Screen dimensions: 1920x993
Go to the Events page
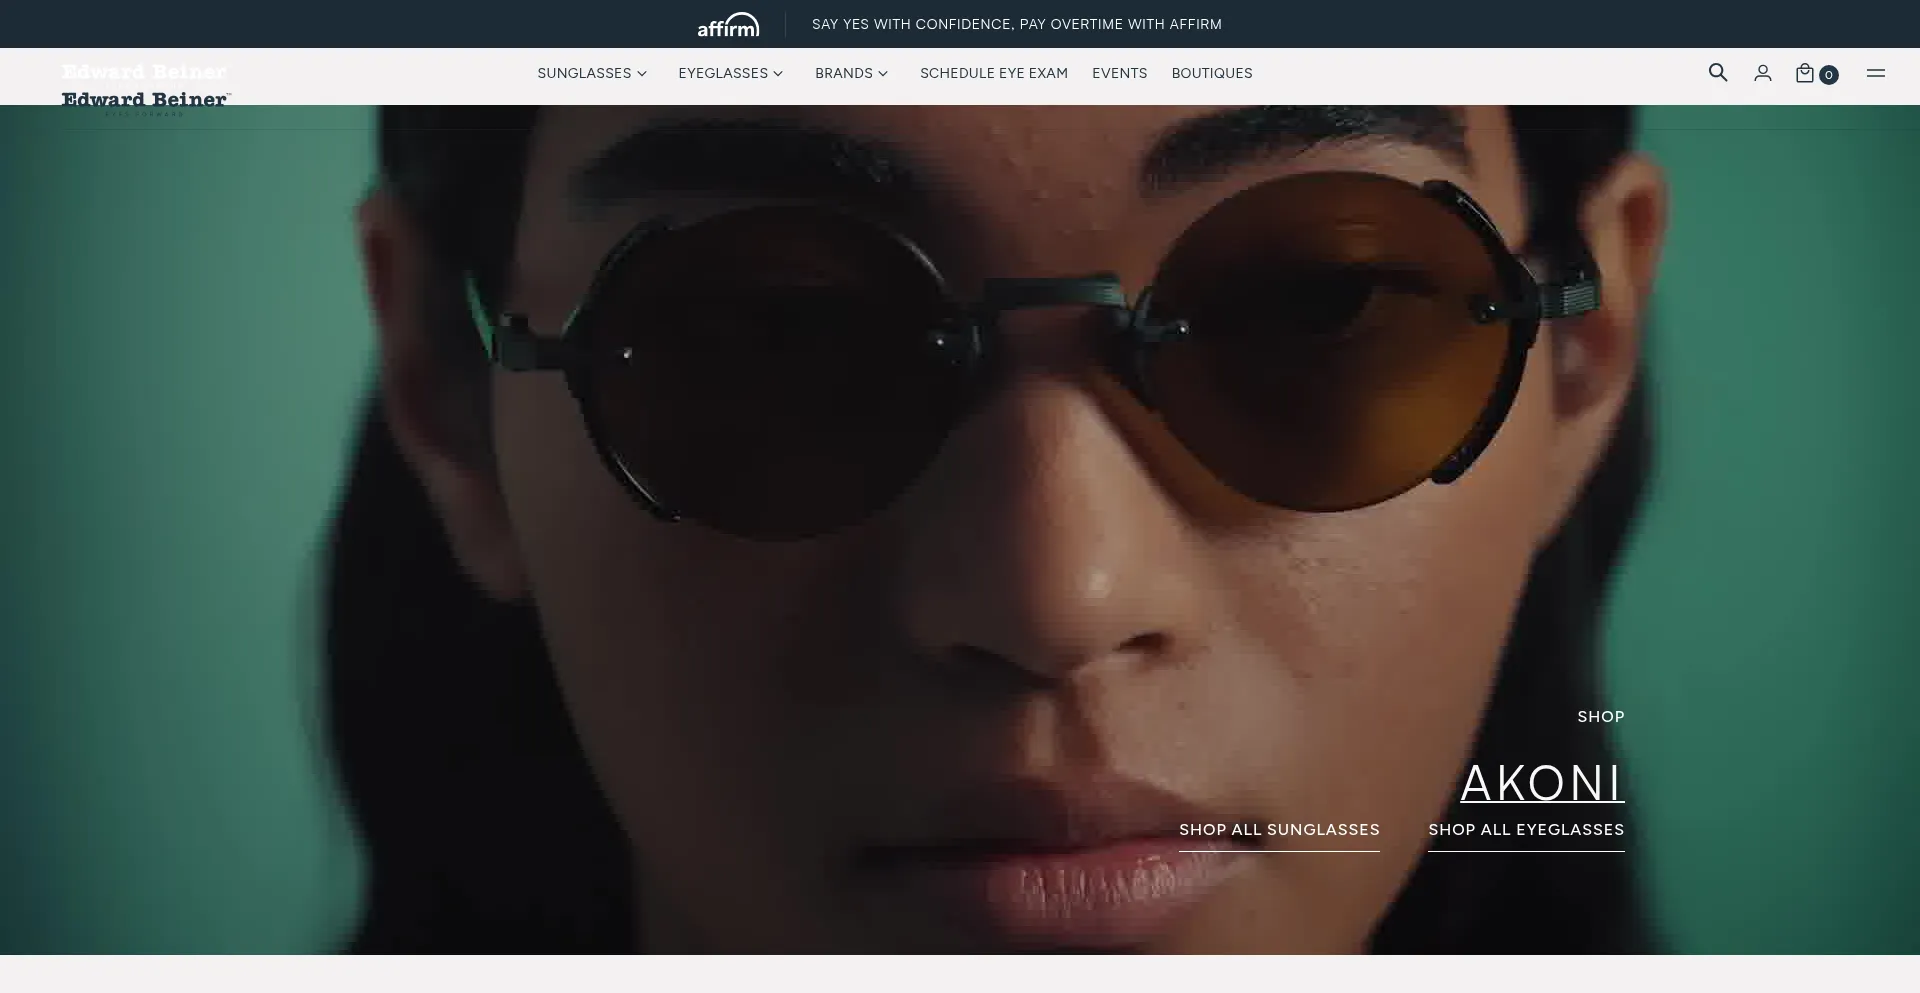[1119, 73]
